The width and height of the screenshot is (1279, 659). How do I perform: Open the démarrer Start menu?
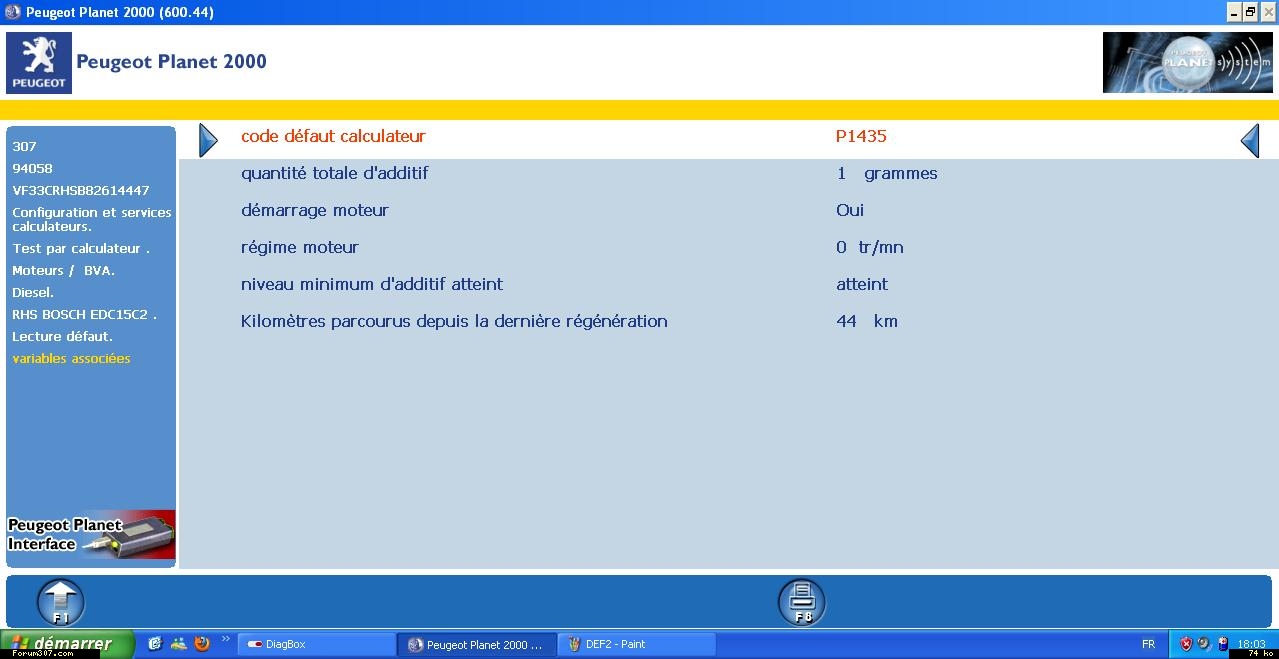click(66, 644)
